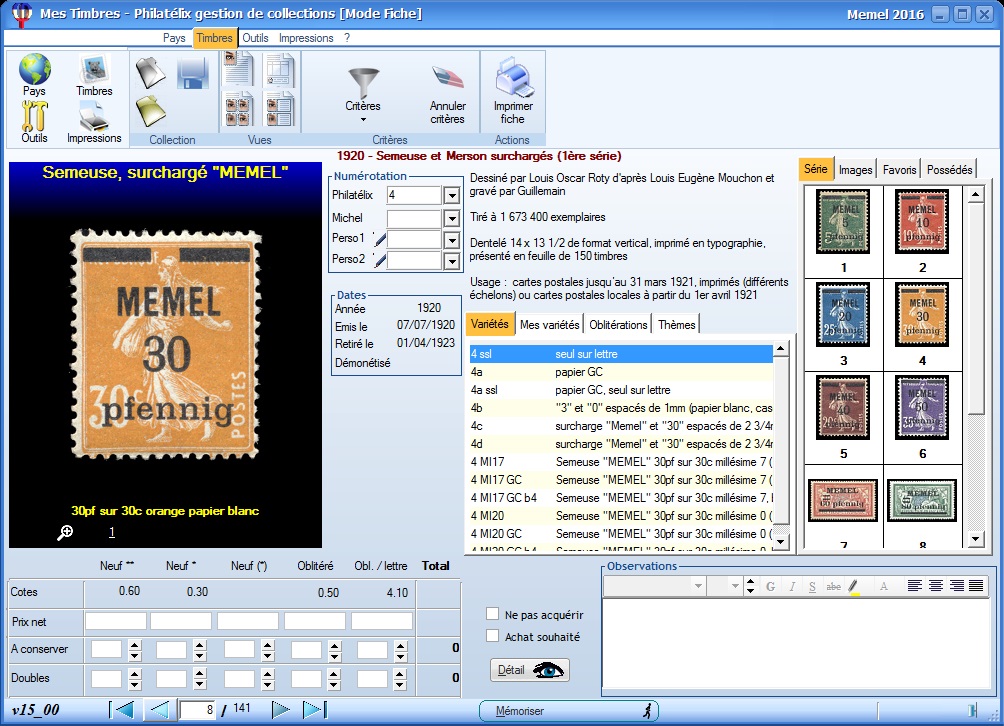The image size is (1004, 726).
Task: Switch to the Images tab
Action: coord(855,170)
